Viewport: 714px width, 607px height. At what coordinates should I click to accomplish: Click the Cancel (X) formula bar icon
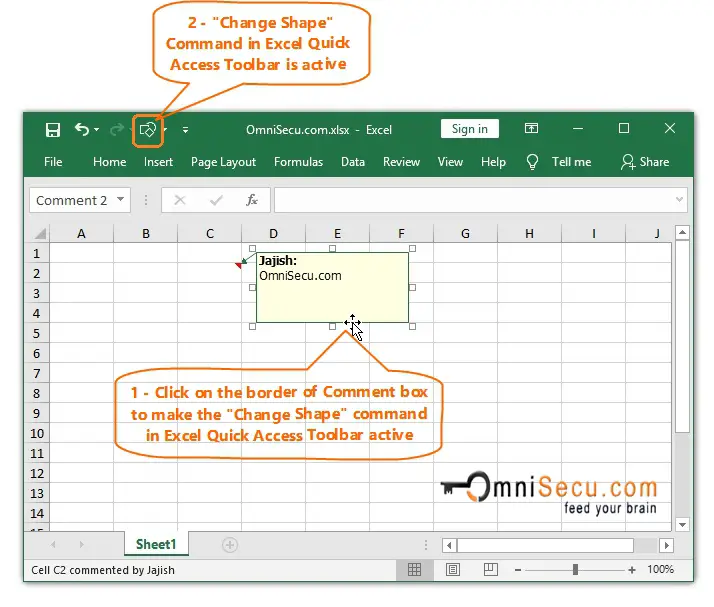[180, 200]
